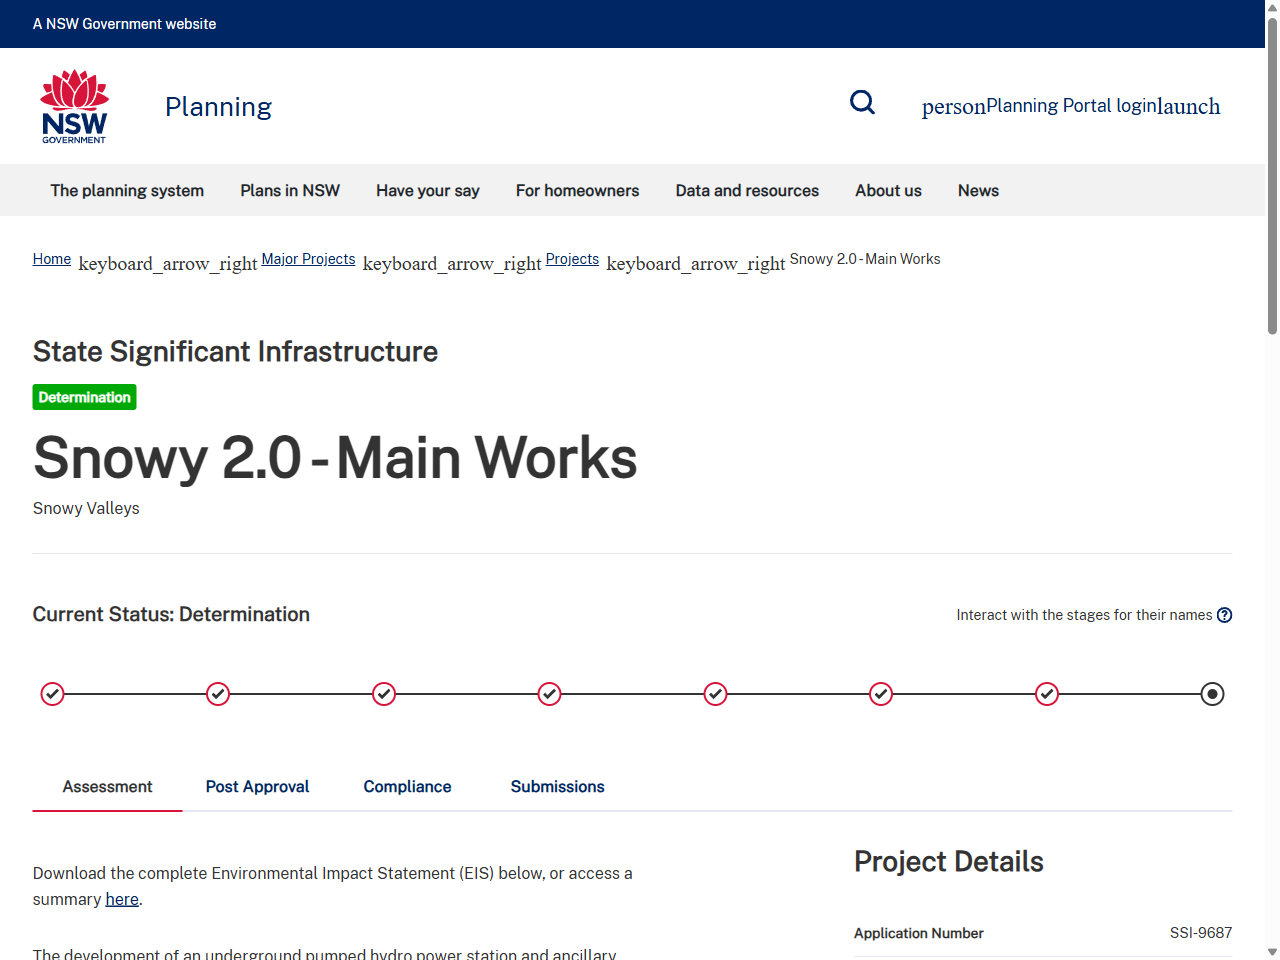Click the NSW Government waratah logo
This screenshot has width=1280, height=960.
pyautogui.click(x=74, y=106)
